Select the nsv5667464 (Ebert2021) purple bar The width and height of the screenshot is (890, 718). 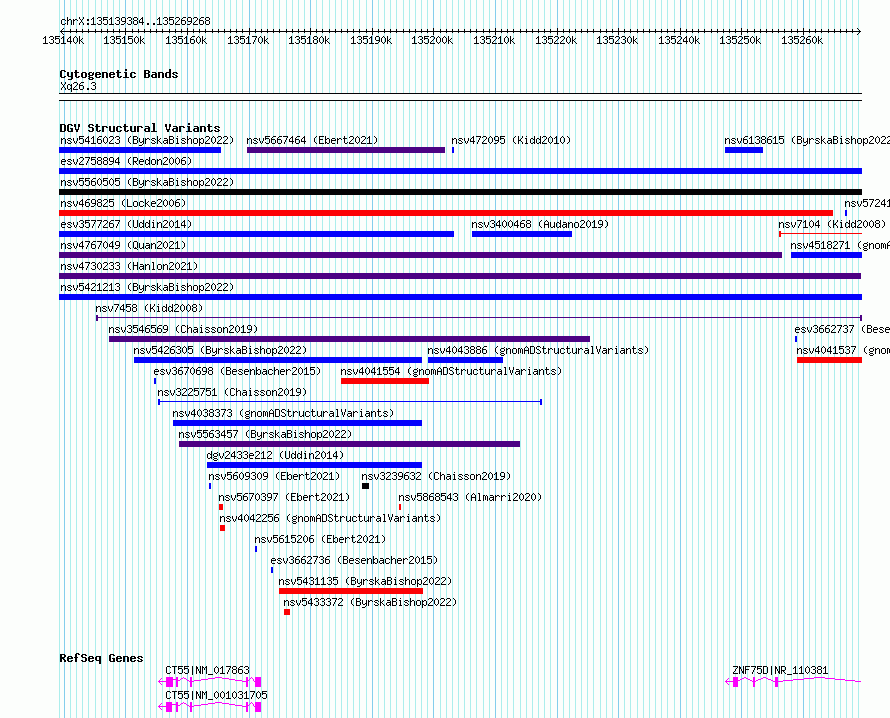[346, 150]
